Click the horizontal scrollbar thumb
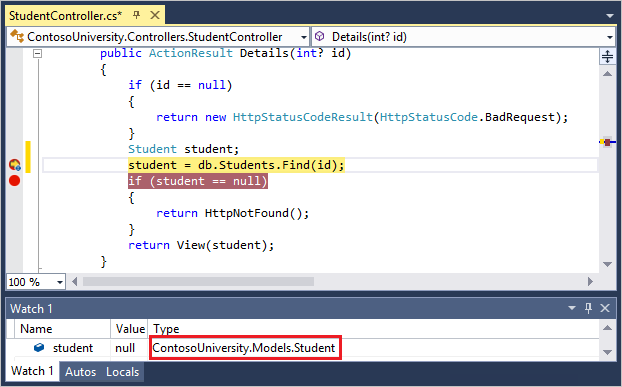Viewport: 622px width, 387px height. [198, 282]
